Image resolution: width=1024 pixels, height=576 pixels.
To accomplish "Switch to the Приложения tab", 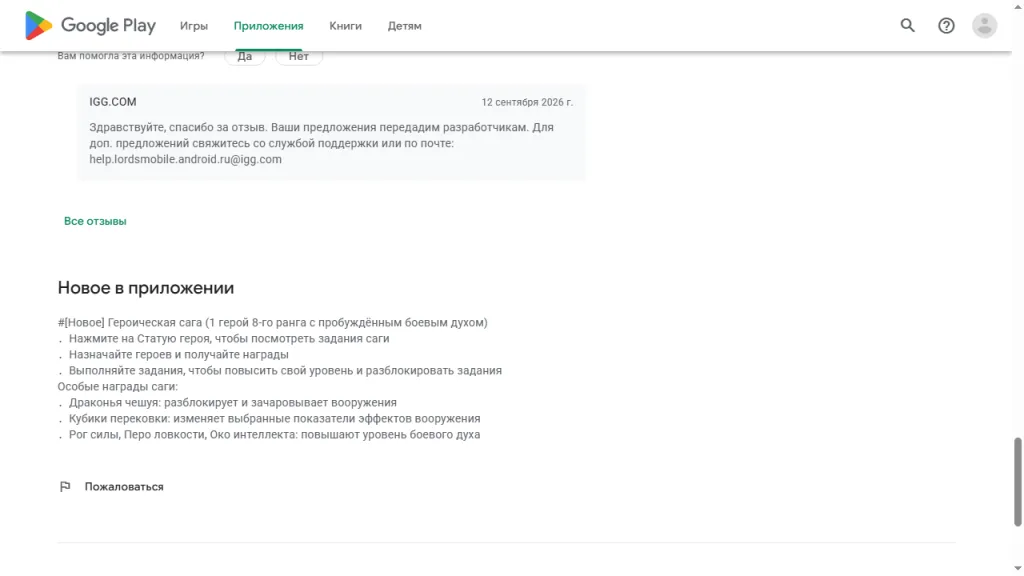I will (x=268, y=26).
